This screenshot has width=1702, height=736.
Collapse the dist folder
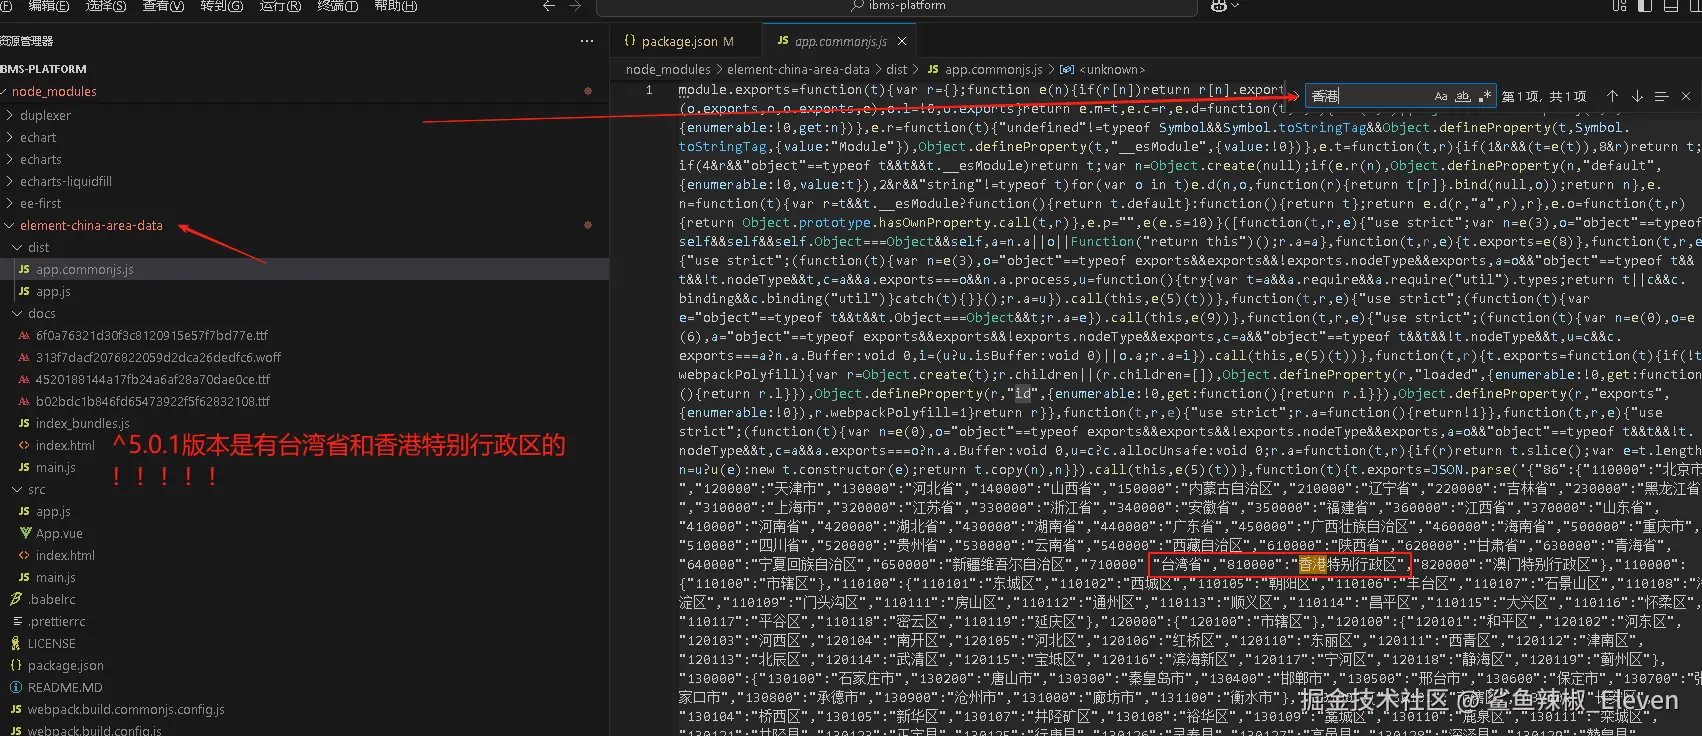click(304, 247)
